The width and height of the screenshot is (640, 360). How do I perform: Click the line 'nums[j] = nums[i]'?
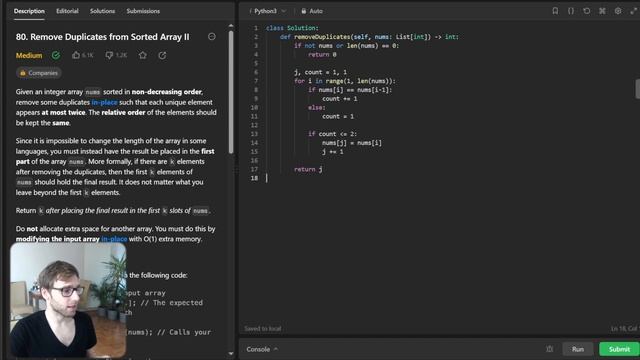click(352, 142)
